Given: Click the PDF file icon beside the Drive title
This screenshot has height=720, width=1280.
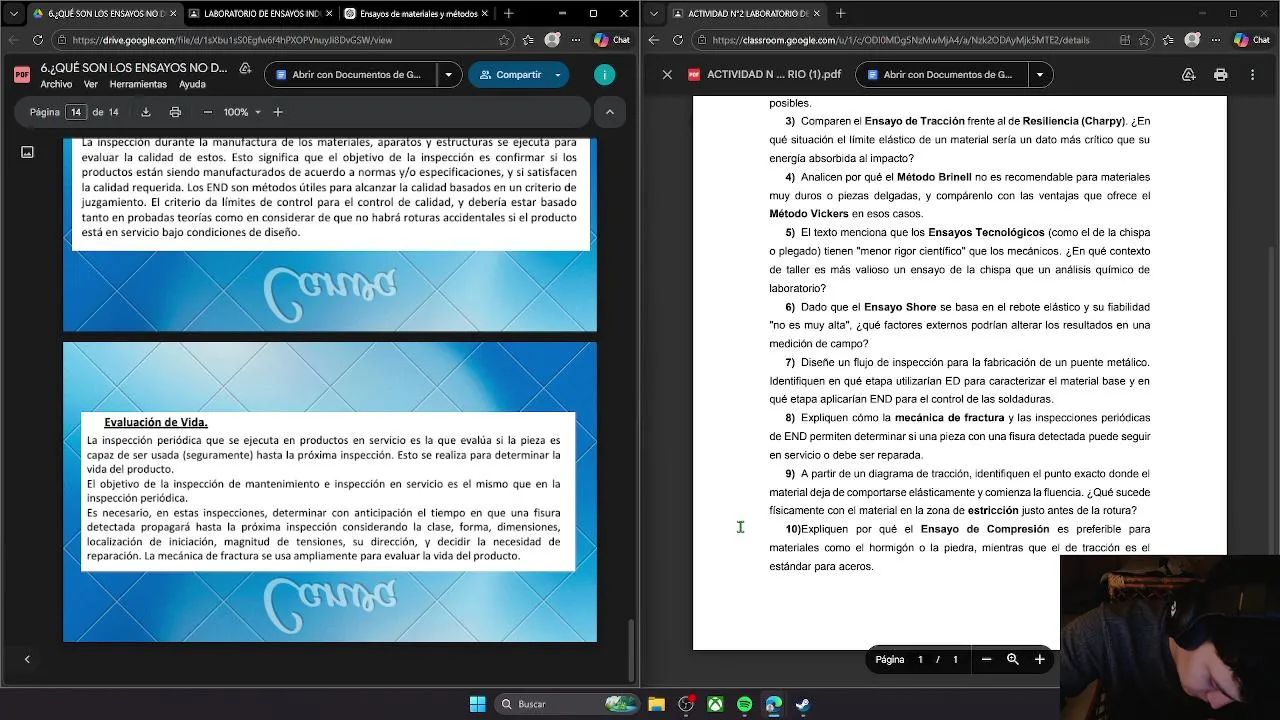Looking at the screenshot, I should click(22, 75).
